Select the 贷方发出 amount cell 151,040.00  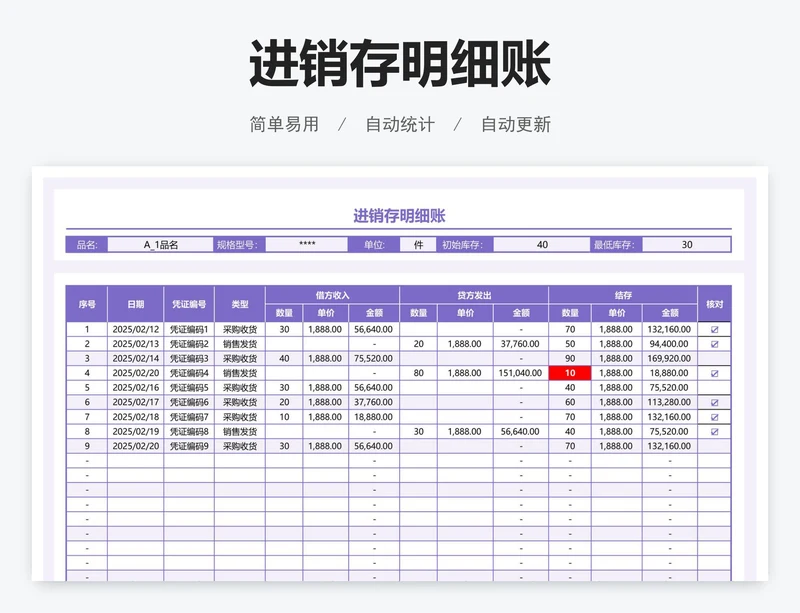(520, 373)
